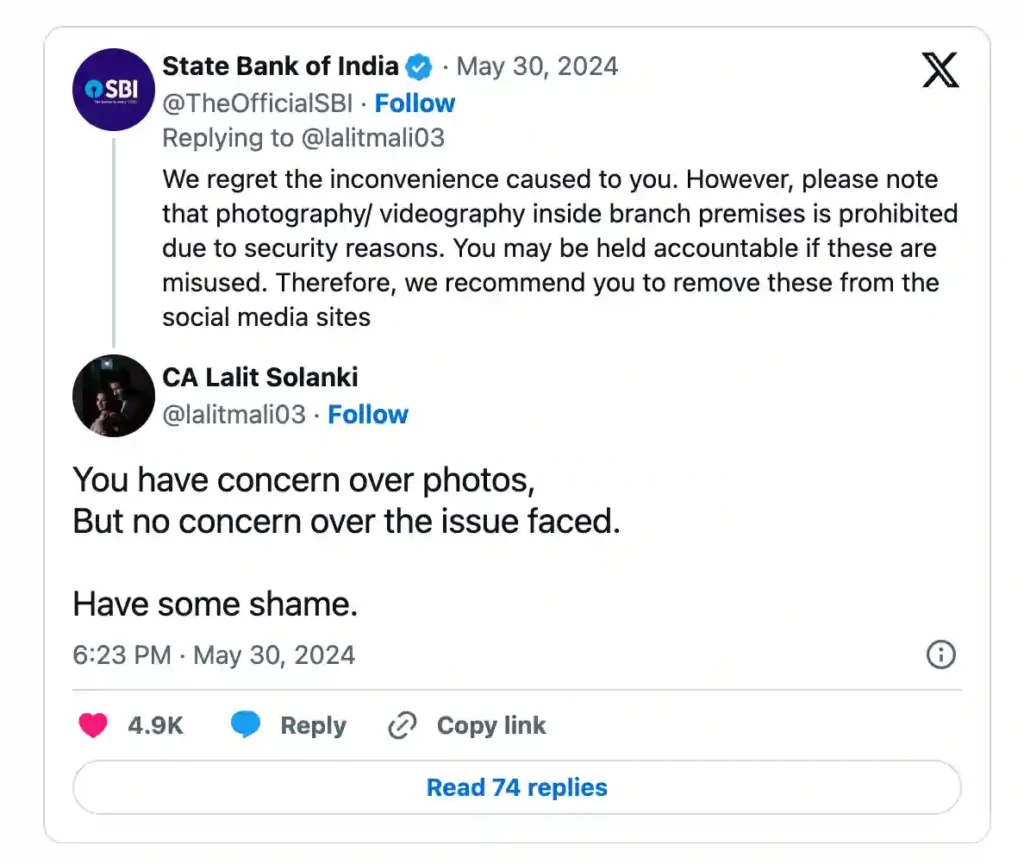Click the Copy link text
The height and width of the screenshot is (864, 1024).
[491, 725]
